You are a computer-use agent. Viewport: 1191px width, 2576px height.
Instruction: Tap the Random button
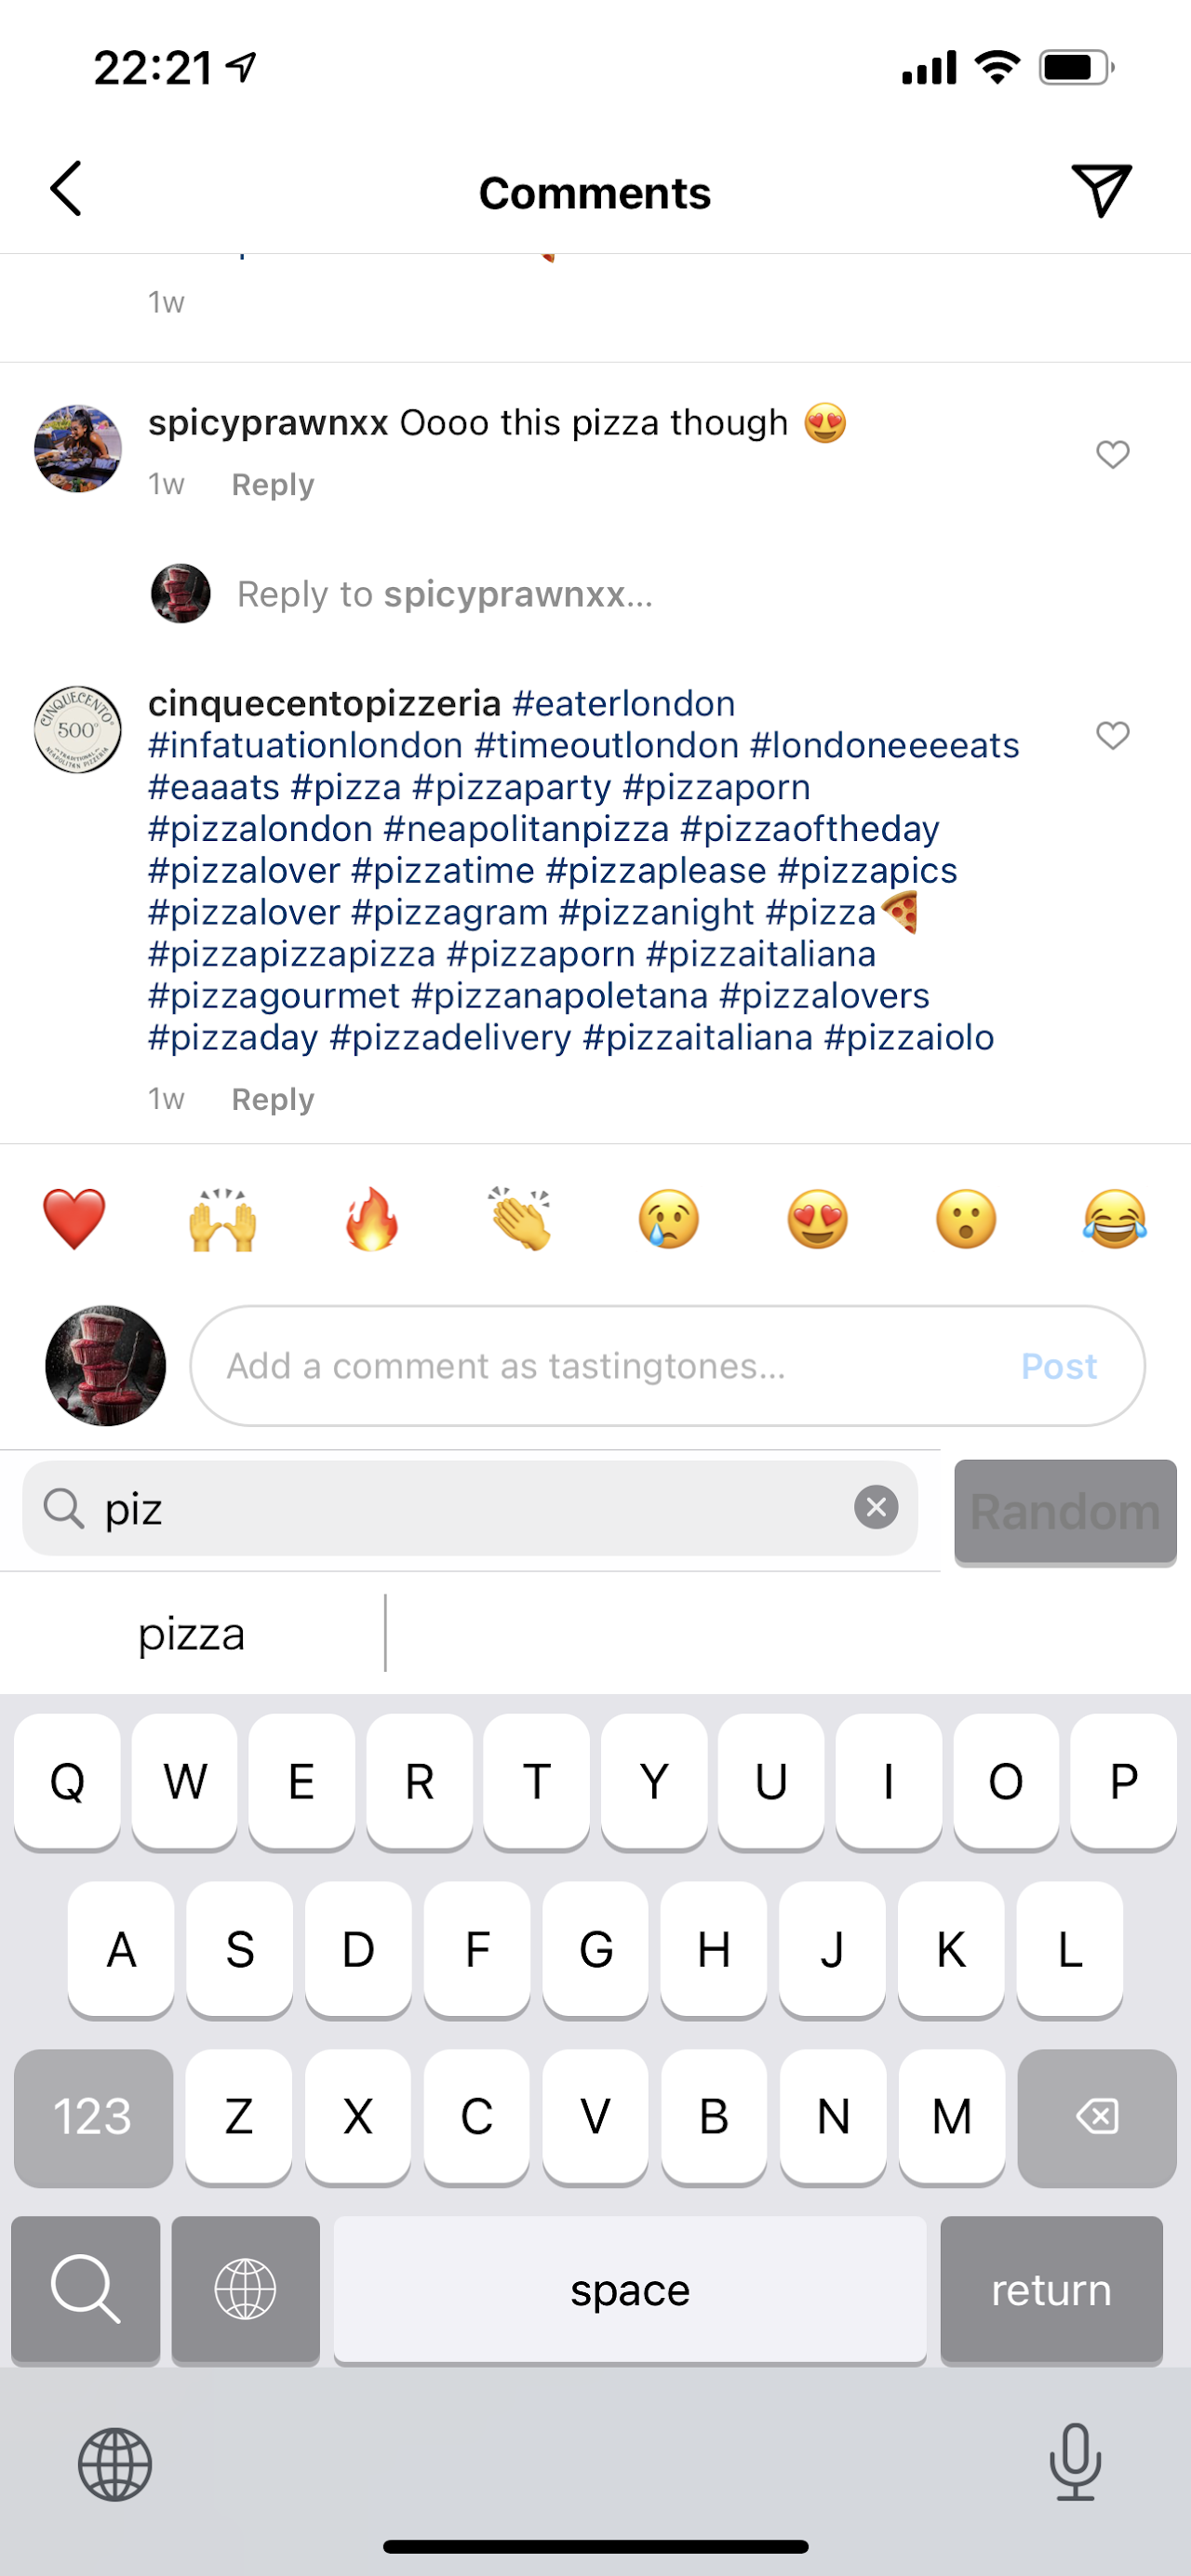click(x=1065, y=1511)
